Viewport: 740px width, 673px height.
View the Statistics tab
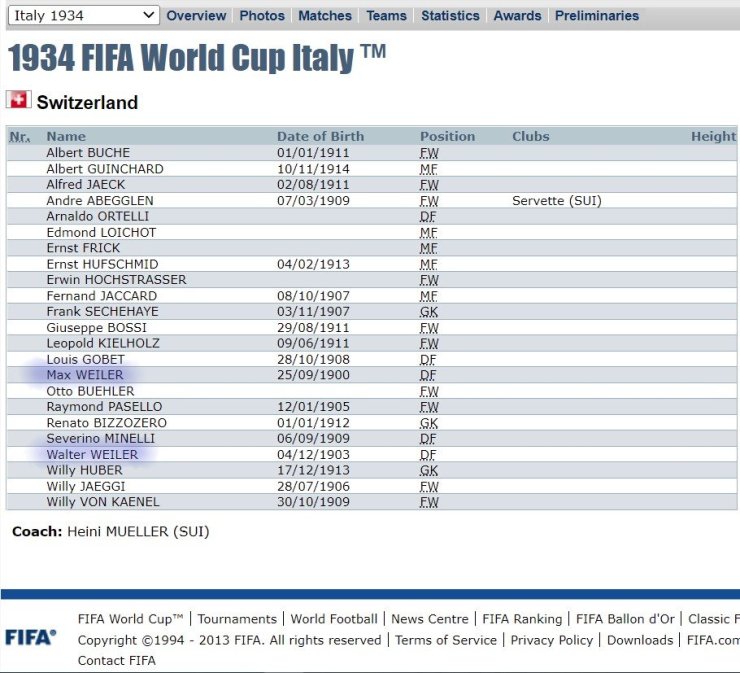coord(450,16)
